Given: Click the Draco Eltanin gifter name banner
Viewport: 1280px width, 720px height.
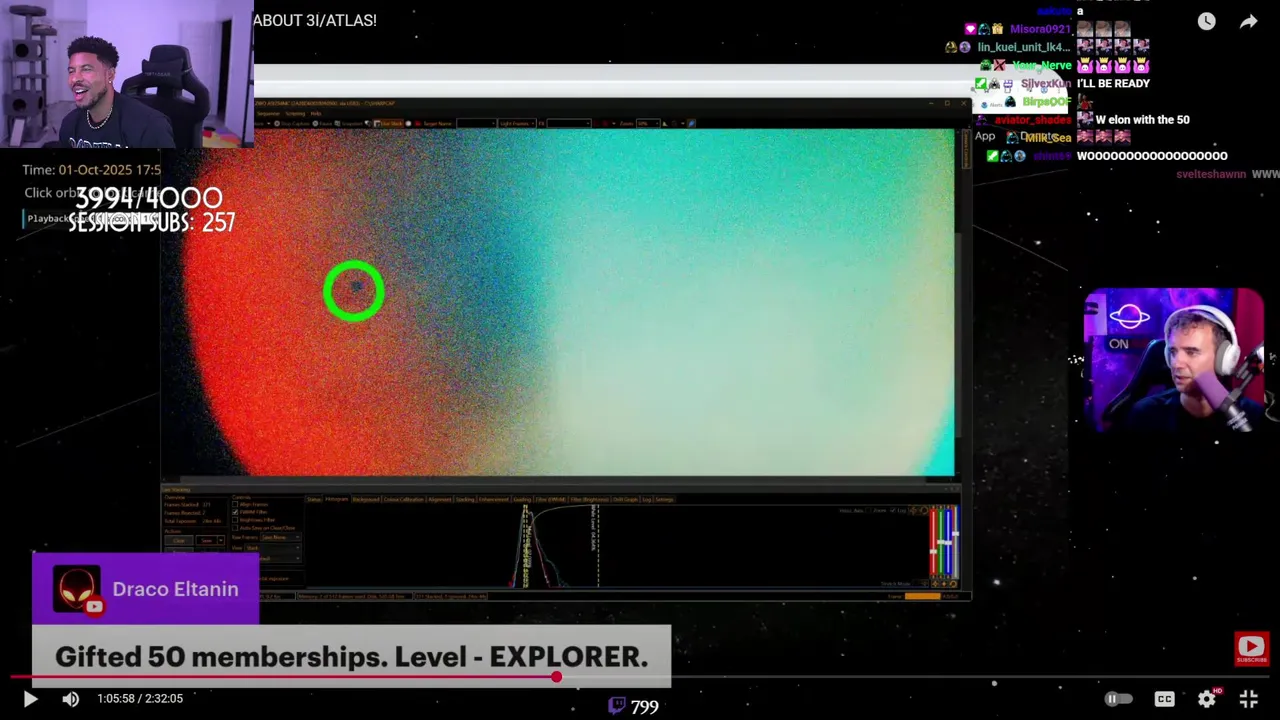Looking at the screenshot, I should tap(146, 589).
